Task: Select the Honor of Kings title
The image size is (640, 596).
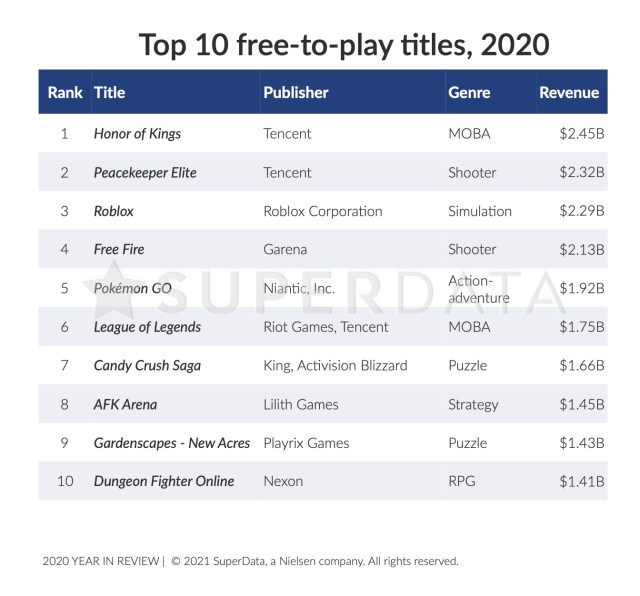Action: pos(137,134)
